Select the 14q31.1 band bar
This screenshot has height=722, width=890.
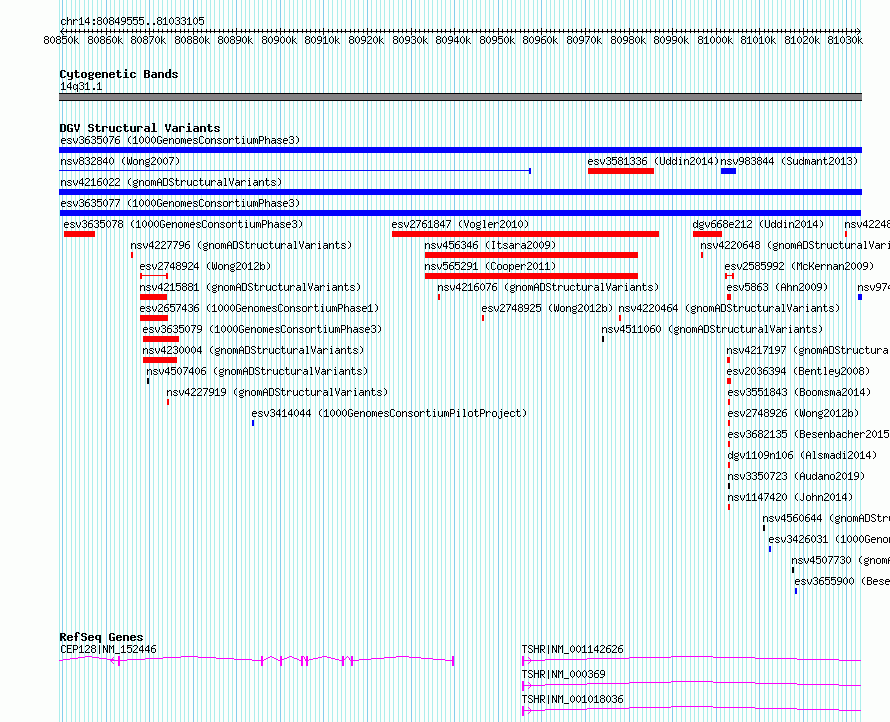(460, 97)
